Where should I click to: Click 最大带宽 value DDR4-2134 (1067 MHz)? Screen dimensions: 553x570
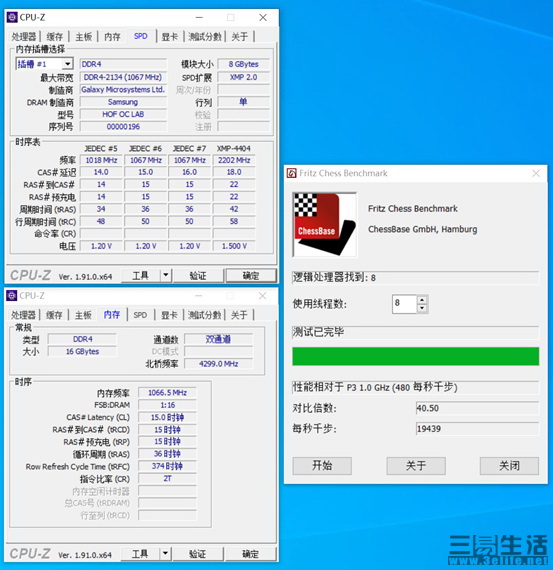(x=123, y=77)
